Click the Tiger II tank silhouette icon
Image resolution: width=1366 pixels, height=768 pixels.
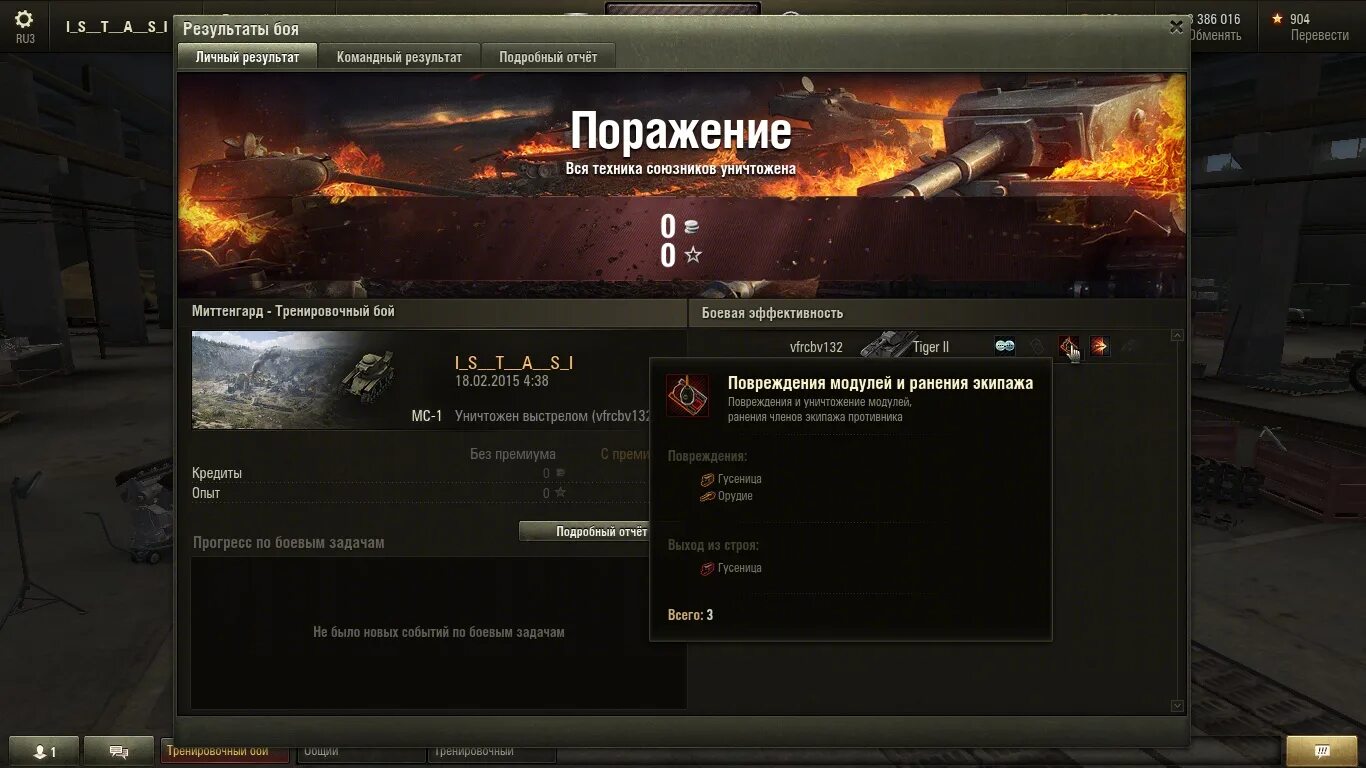884,346
